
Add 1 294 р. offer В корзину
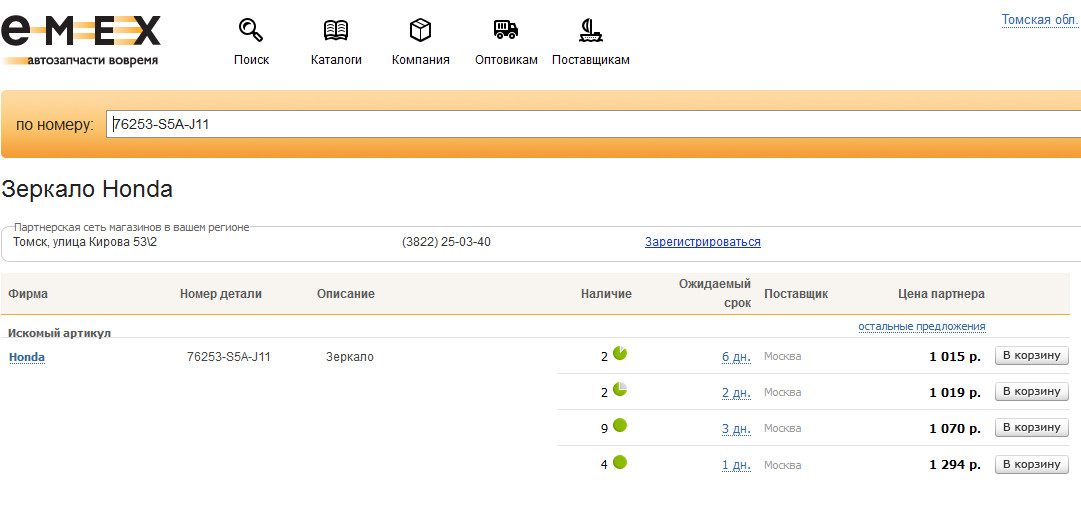[1031, 464]
